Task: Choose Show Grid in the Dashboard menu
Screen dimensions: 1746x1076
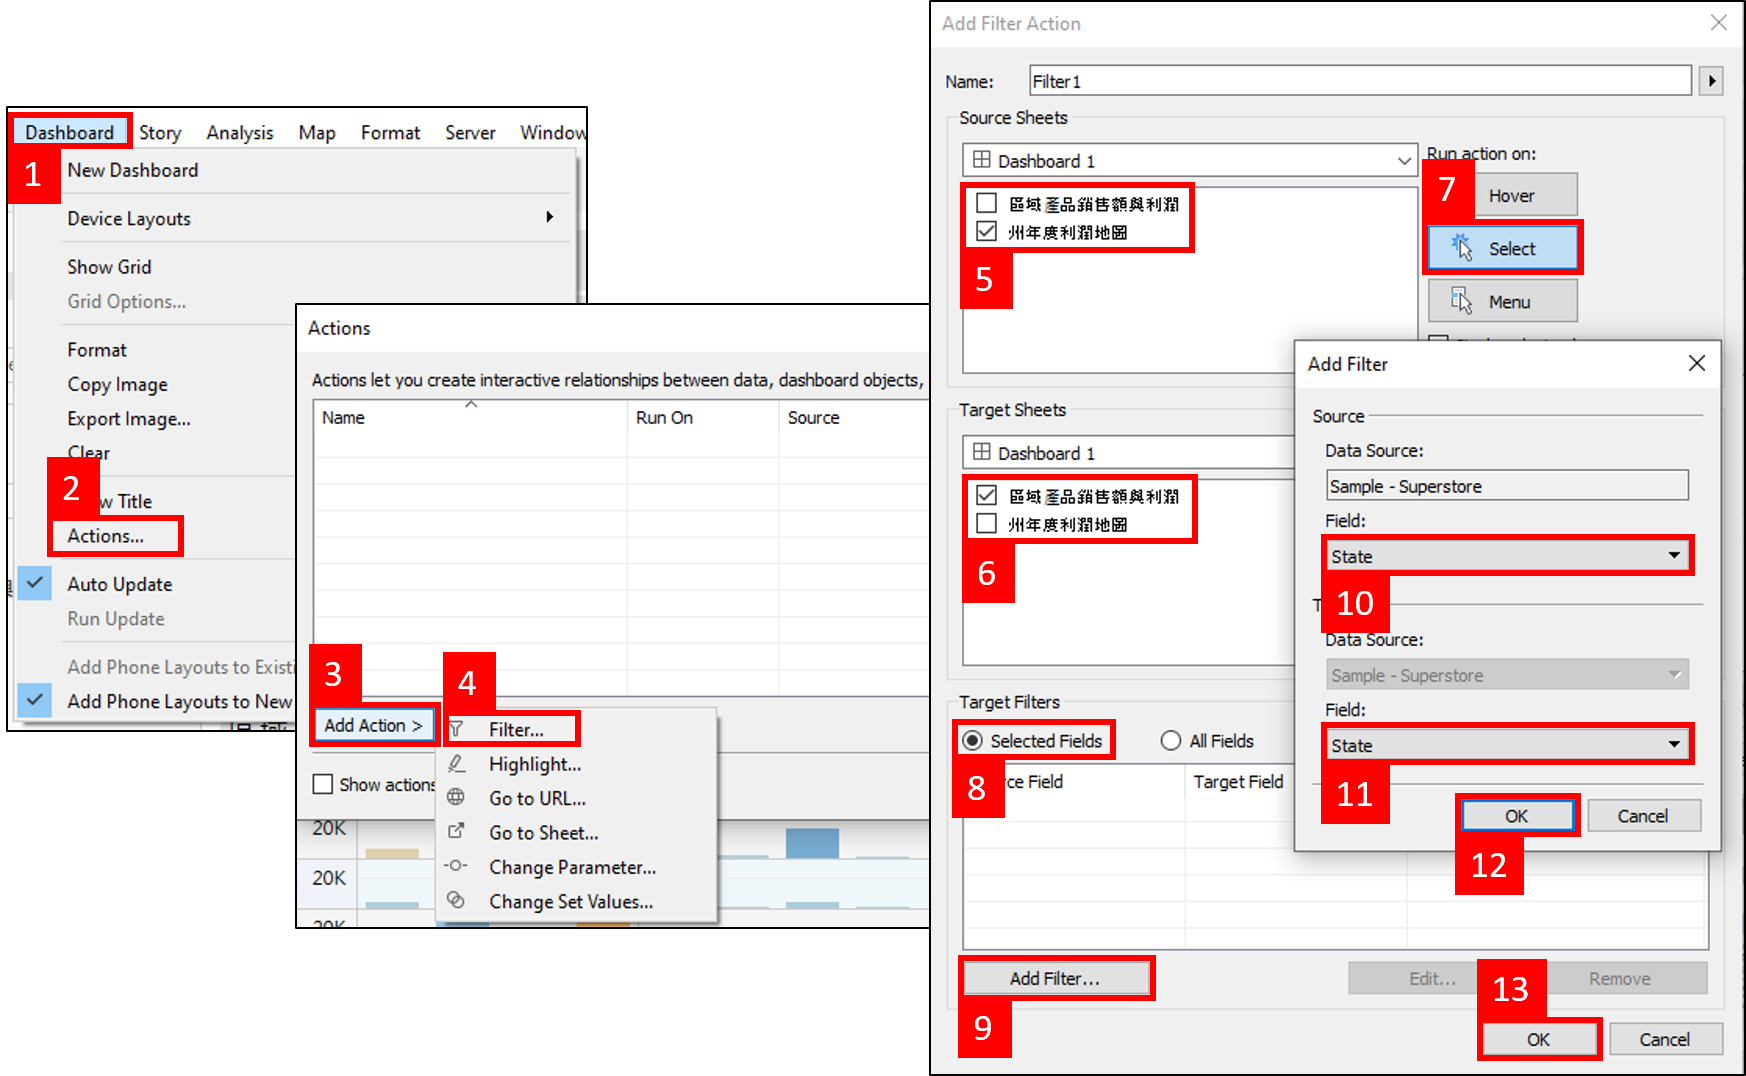Action: pos(110,267)
